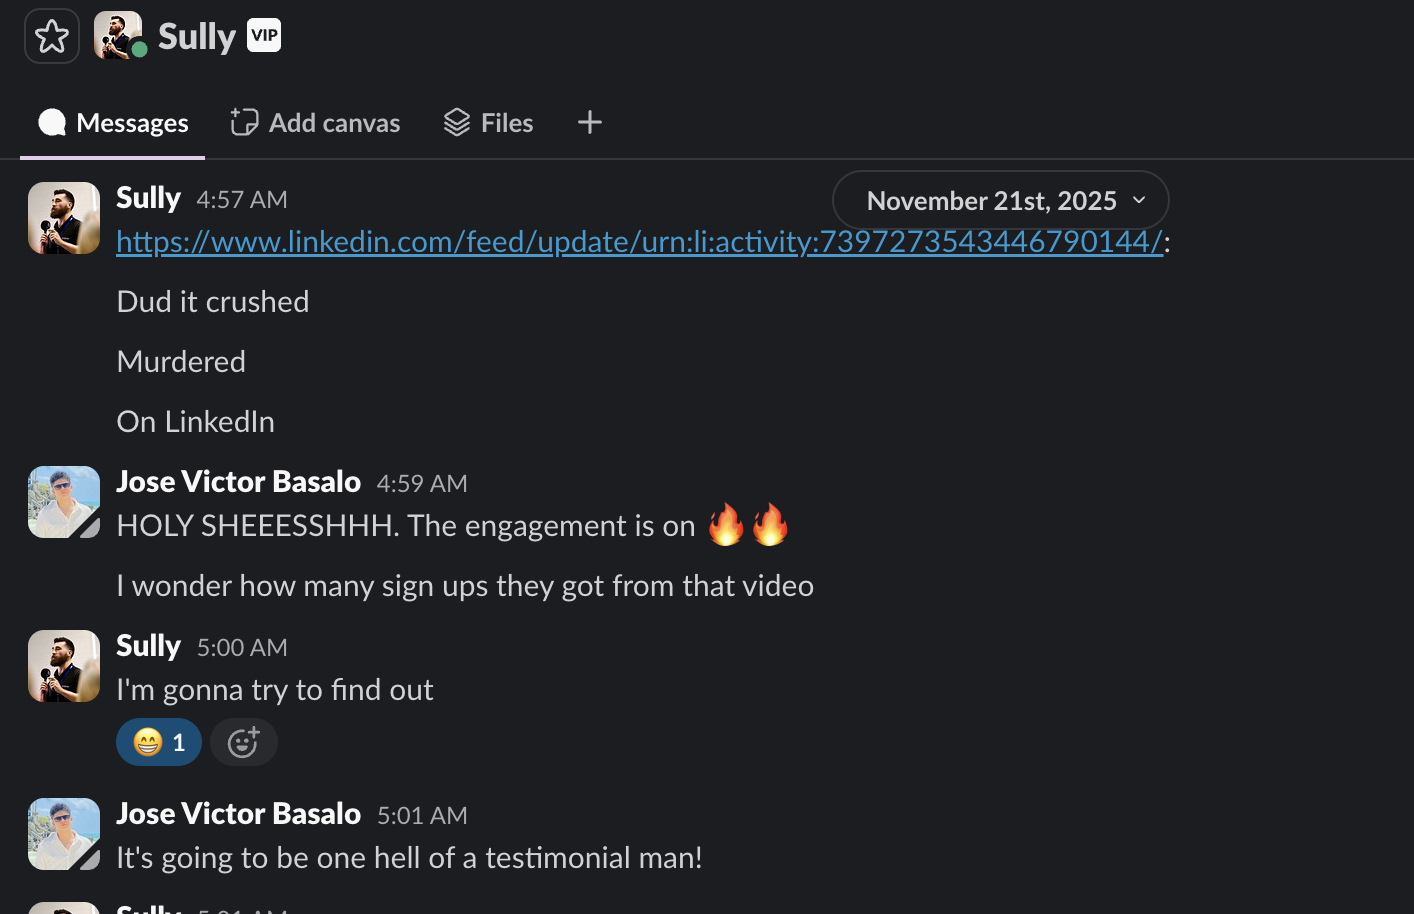The image size is (1414, 914).
Task: Click the Files tab label
Action: click(x=507, y=122)
